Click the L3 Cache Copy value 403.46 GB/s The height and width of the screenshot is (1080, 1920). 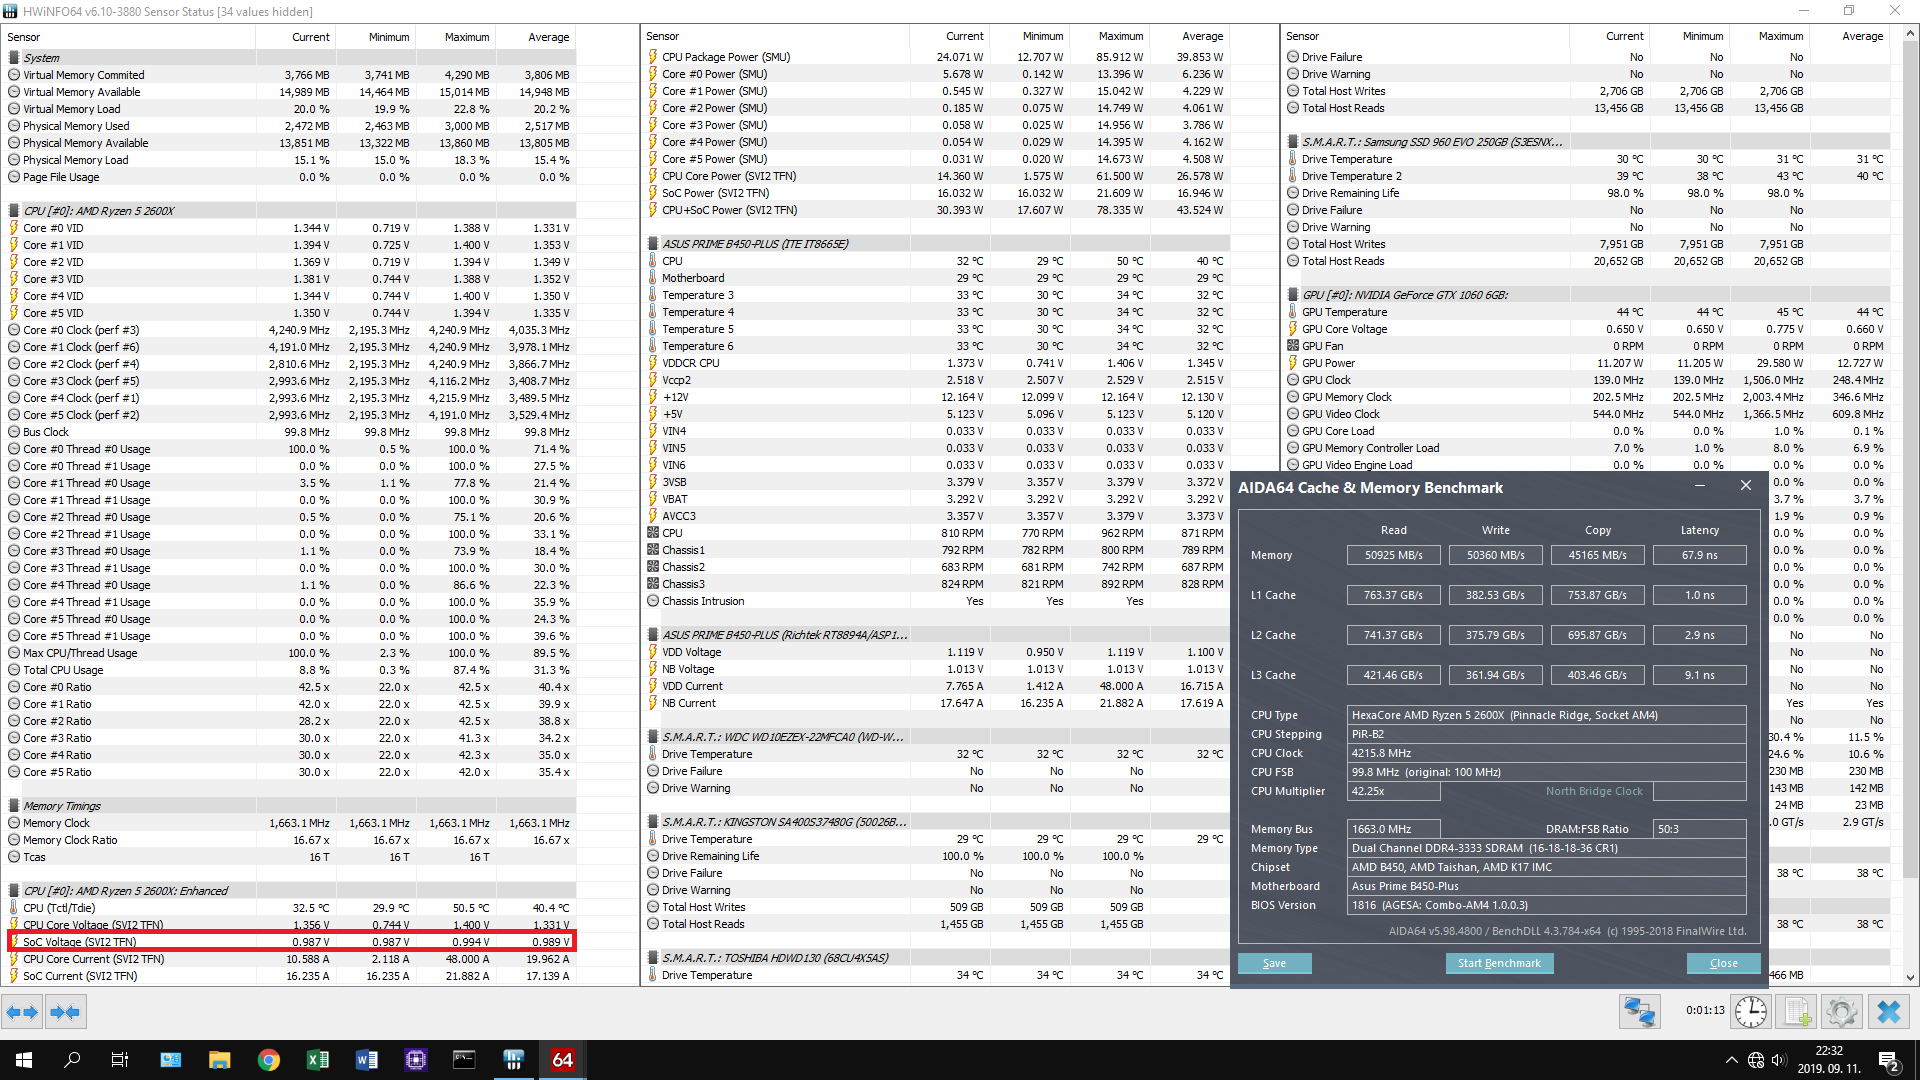1597,675
